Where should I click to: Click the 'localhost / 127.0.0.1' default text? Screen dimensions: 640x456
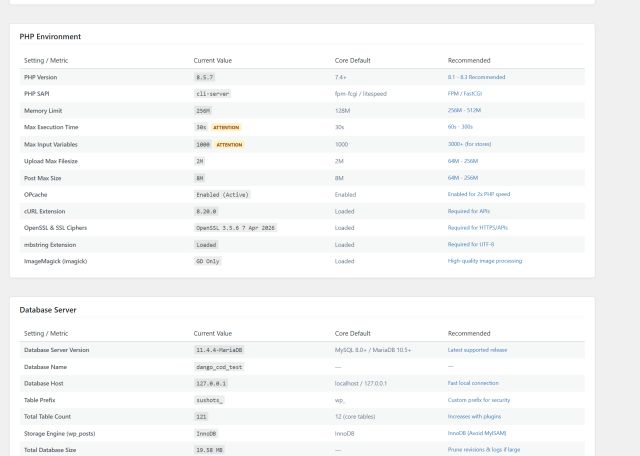coord(360,383)
